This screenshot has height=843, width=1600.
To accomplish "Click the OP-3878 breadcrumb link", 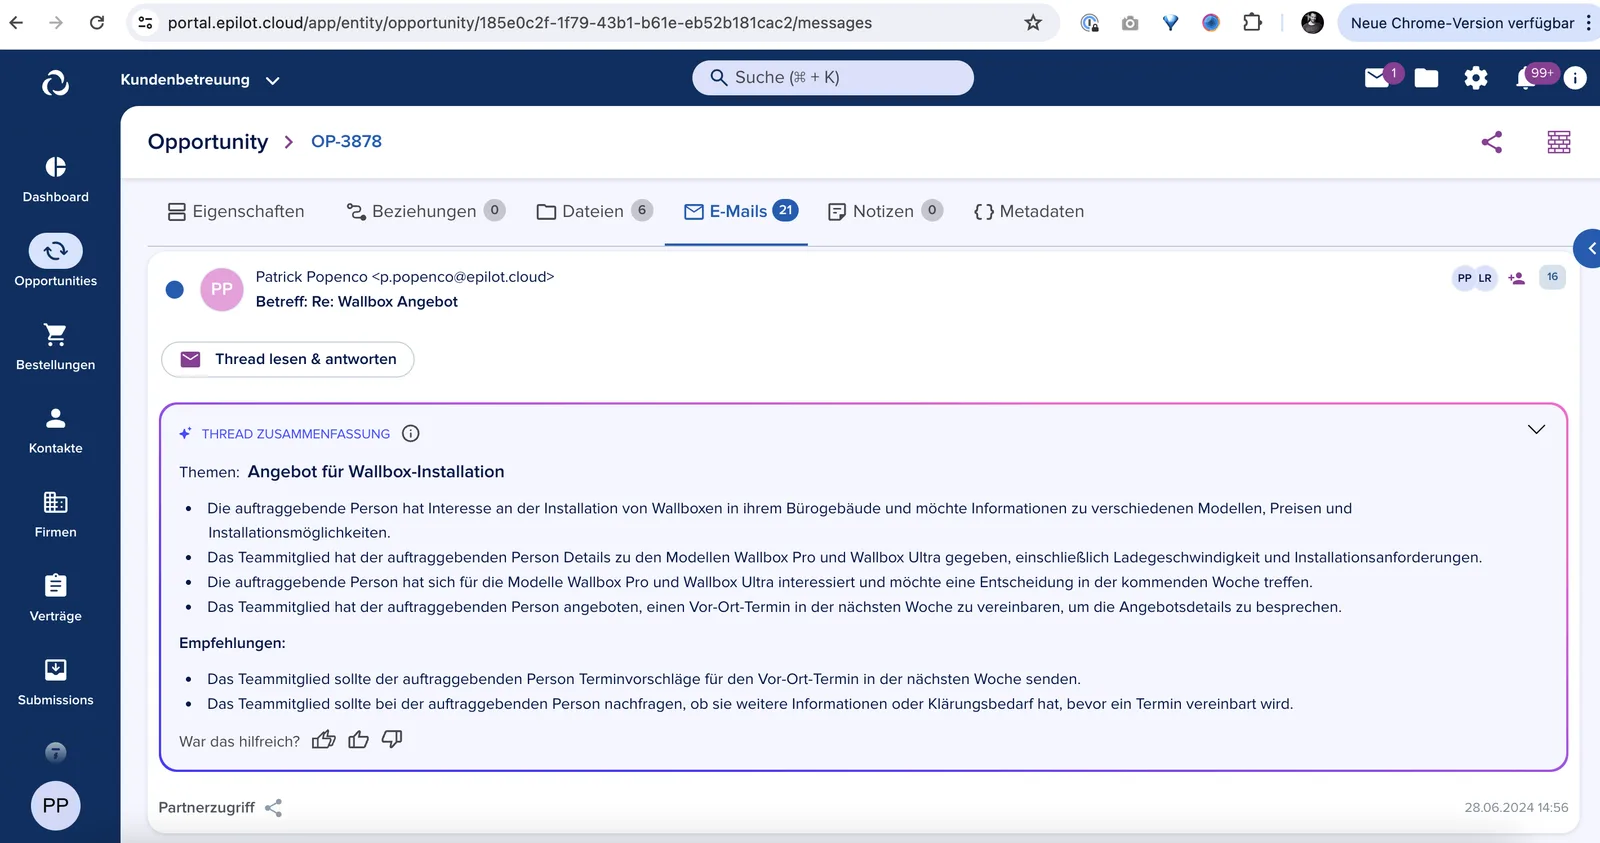I will [x=346, y=142].
